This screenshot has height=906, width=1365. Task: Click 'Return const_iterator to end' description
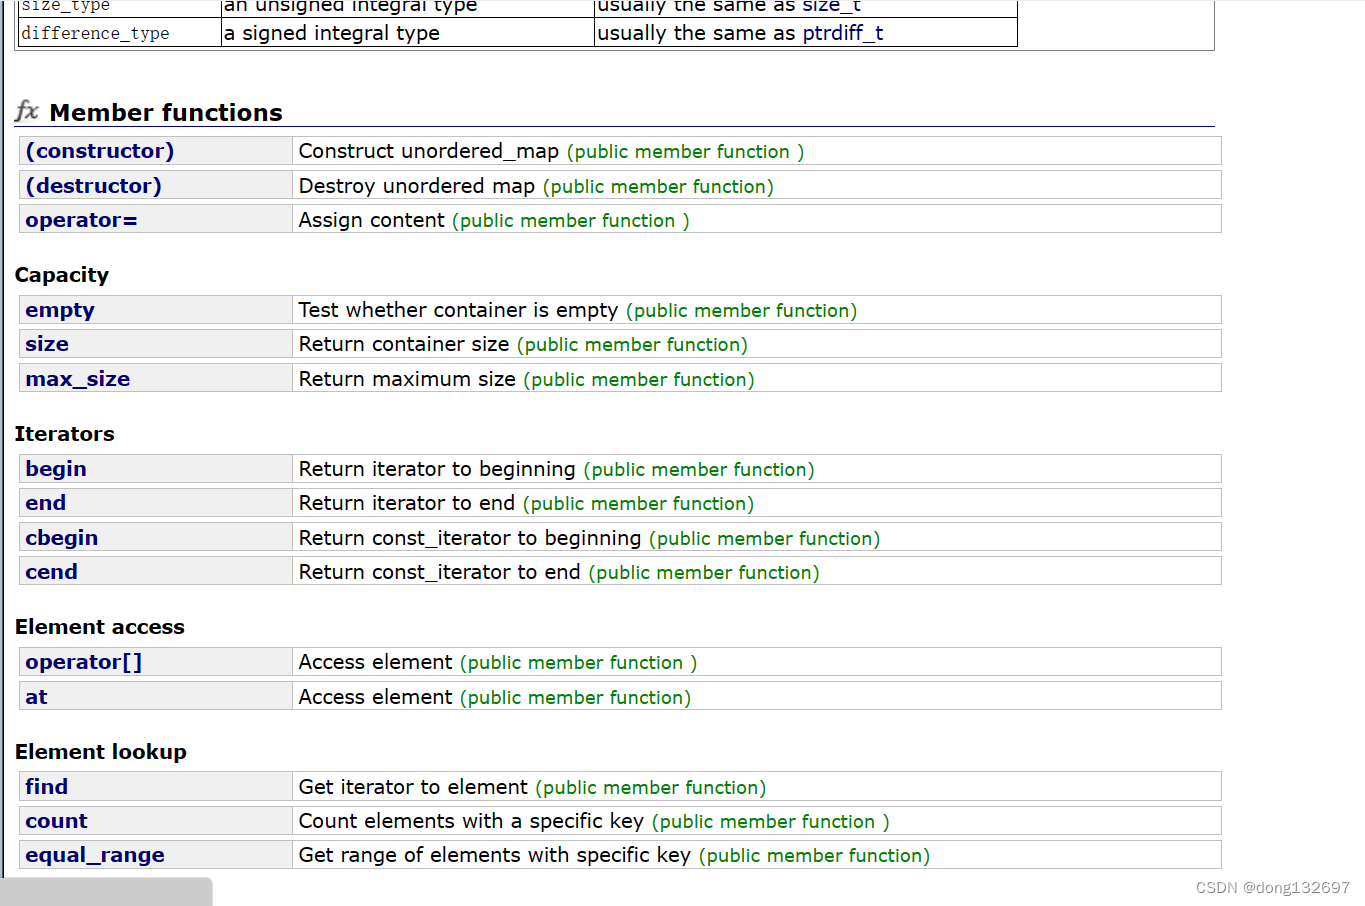(x=439, y=572)
